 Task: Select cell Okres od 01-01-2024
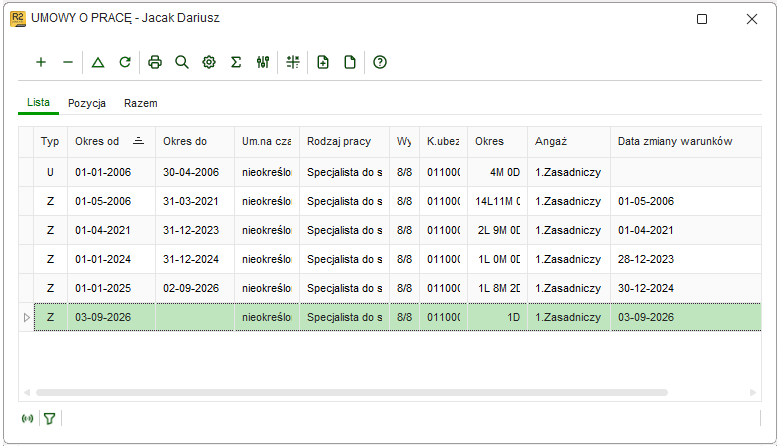pyautogui.click(x=111, y=259)
